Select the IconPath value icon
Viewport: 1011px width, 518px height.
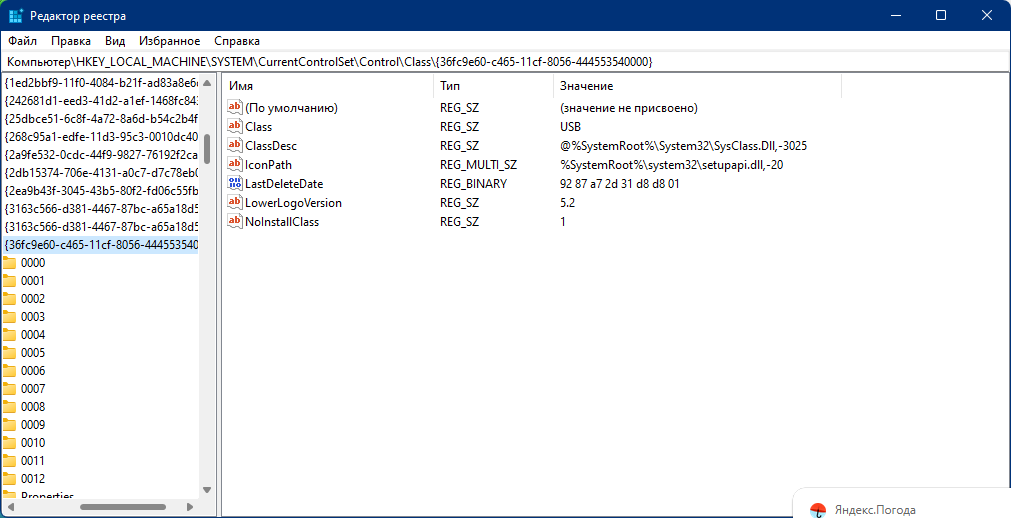235,165
